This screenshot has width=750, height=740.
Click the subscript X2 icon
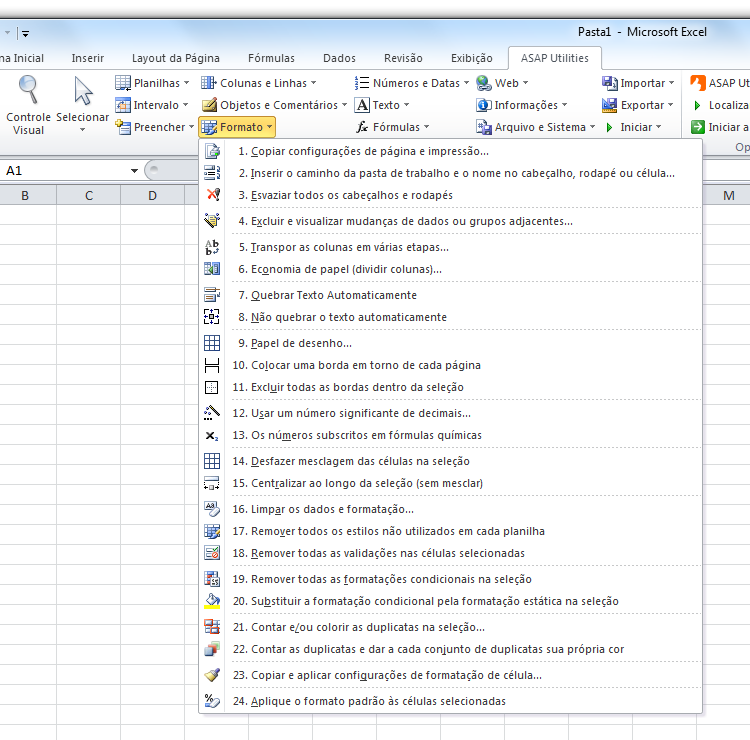click(x=212, y=435)
